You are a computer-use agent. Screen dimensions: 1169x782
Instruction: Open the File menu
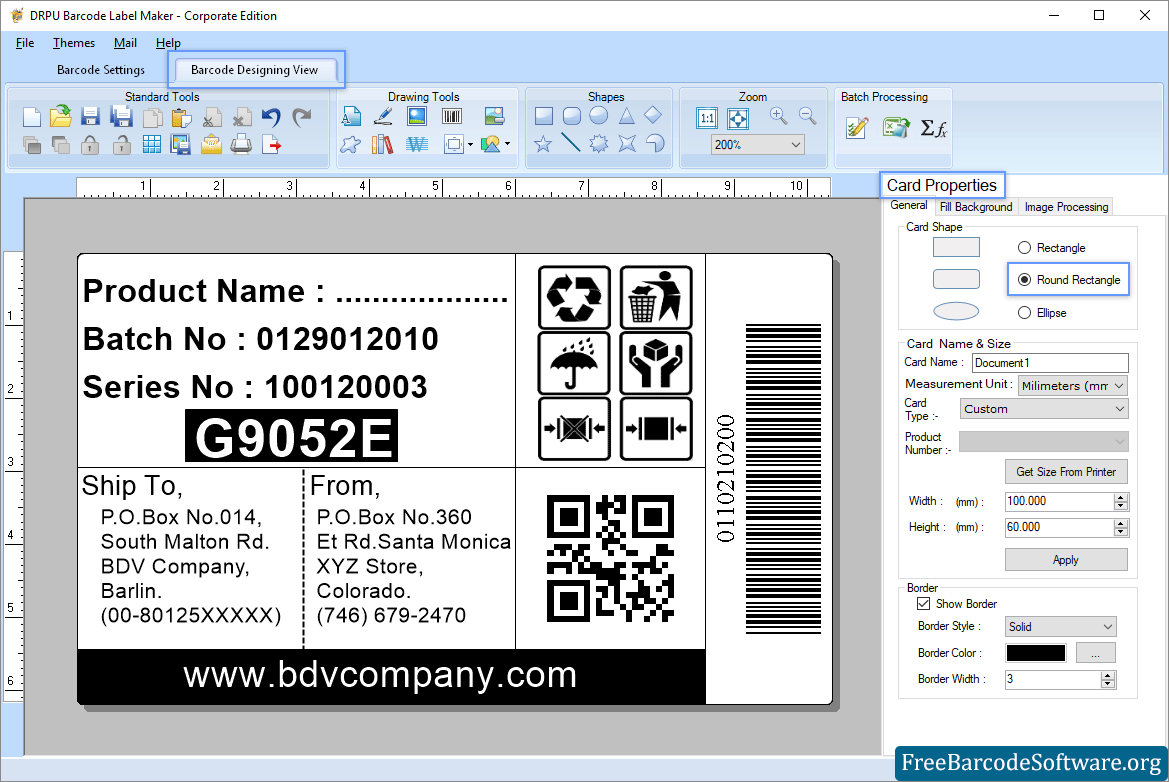click(25, 42)
